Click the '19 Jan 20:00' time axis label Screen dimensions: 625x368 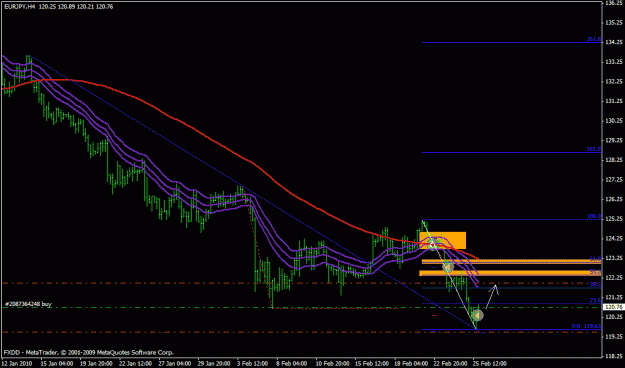95,364
